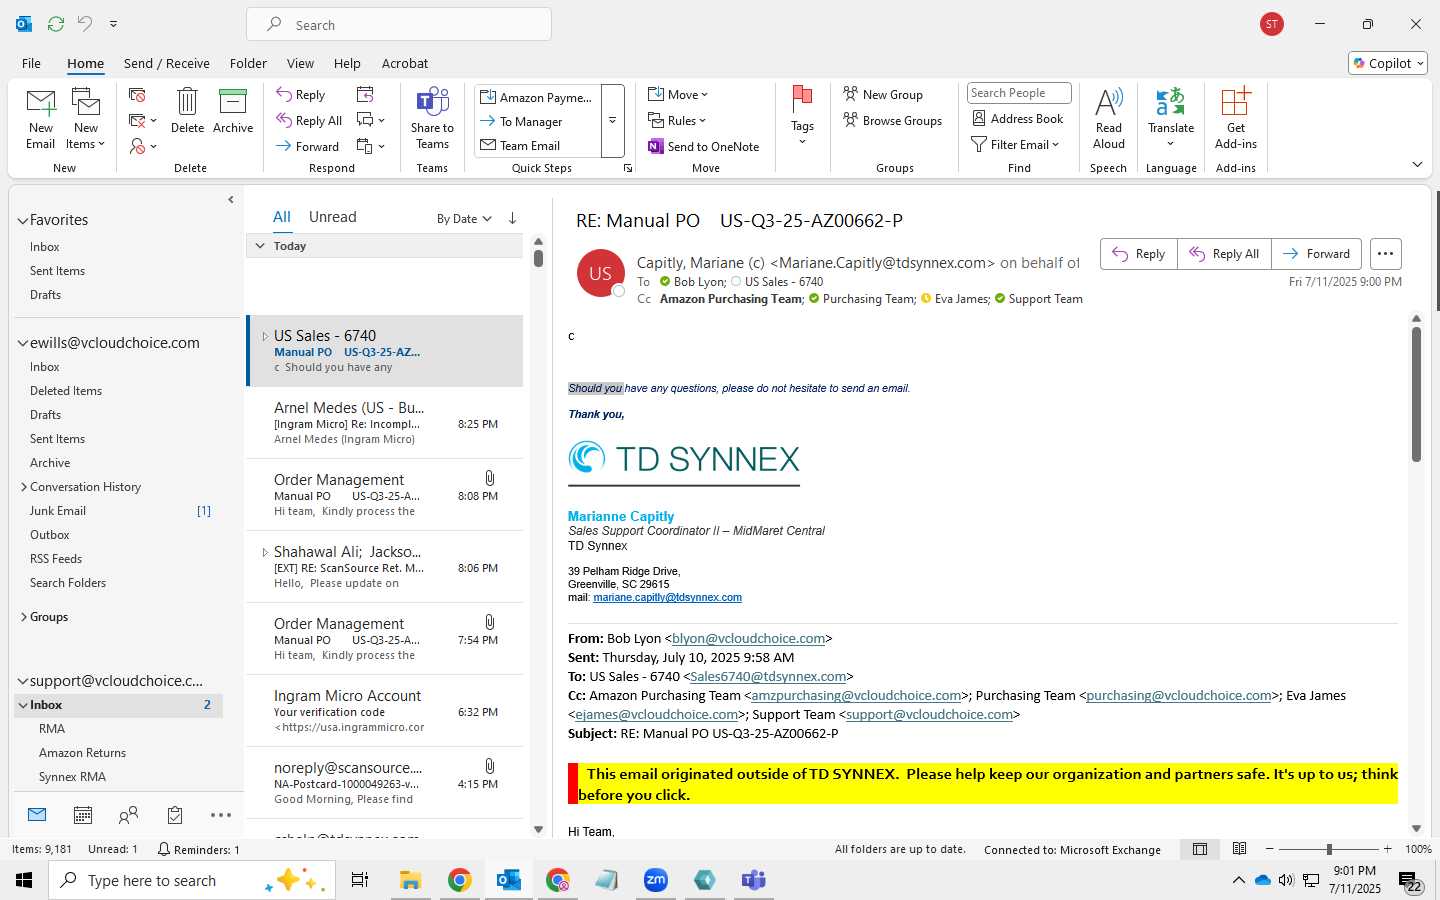
Task: Click the zoom slider handle in status bar
Action: tap(1329, 849)
